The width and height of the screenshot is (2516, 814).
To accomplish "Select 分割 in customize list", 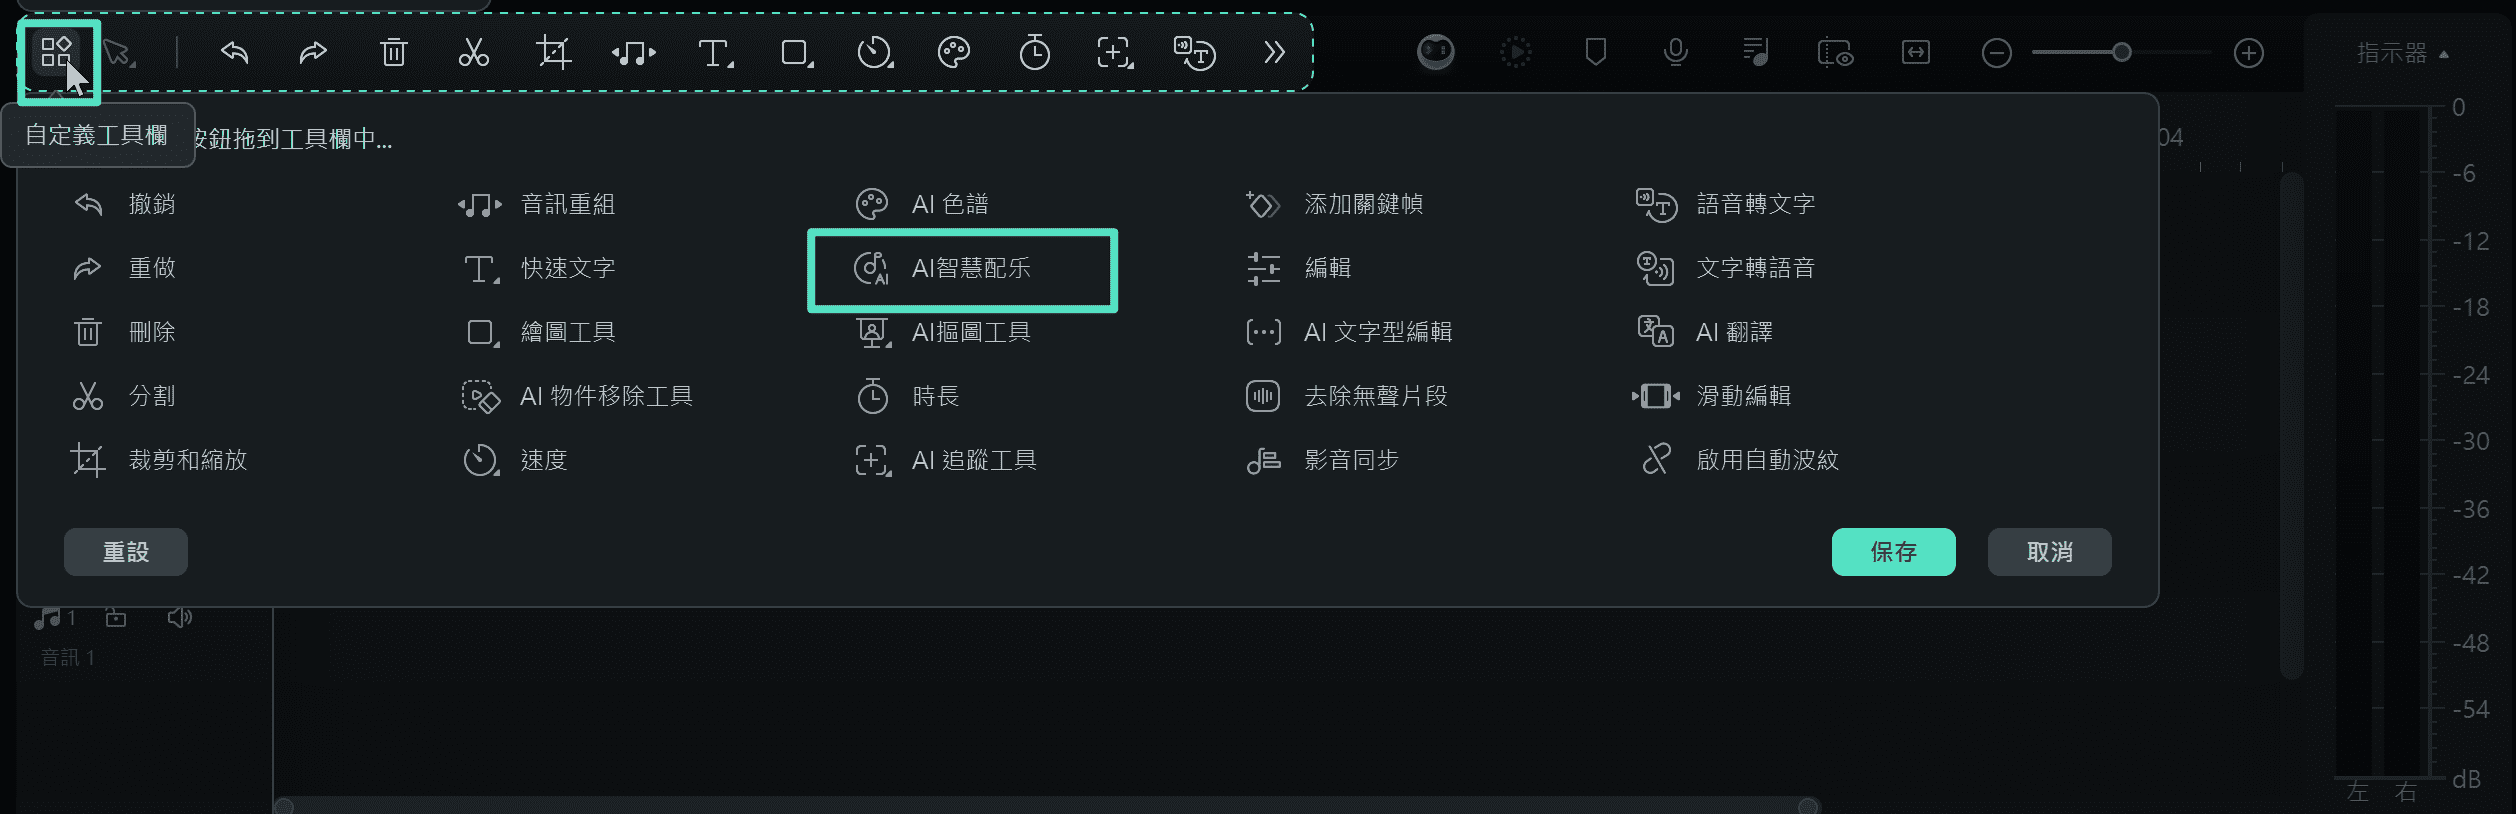I will (125, 396).
